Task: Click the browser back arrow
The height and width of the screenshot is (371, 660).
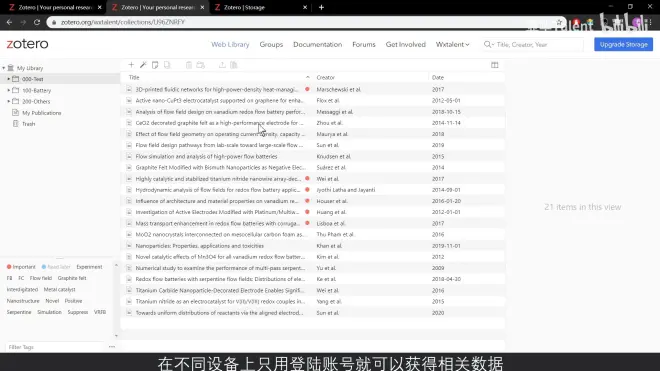Action: pyautogui.click(x=9, y=22)
